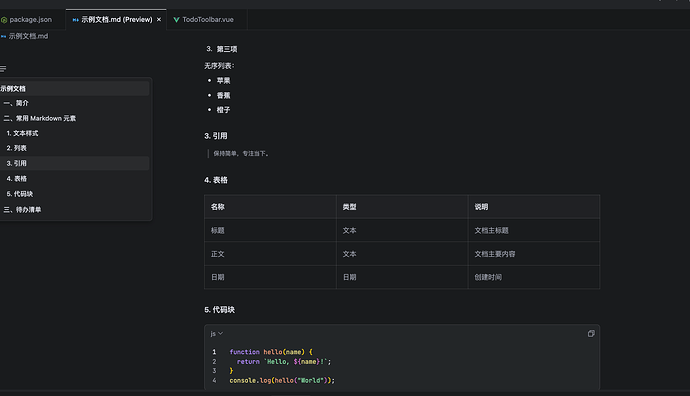Go to 一、简介 outline entry
The height and width of the screenshot is (396, 690).
point(74,103)
